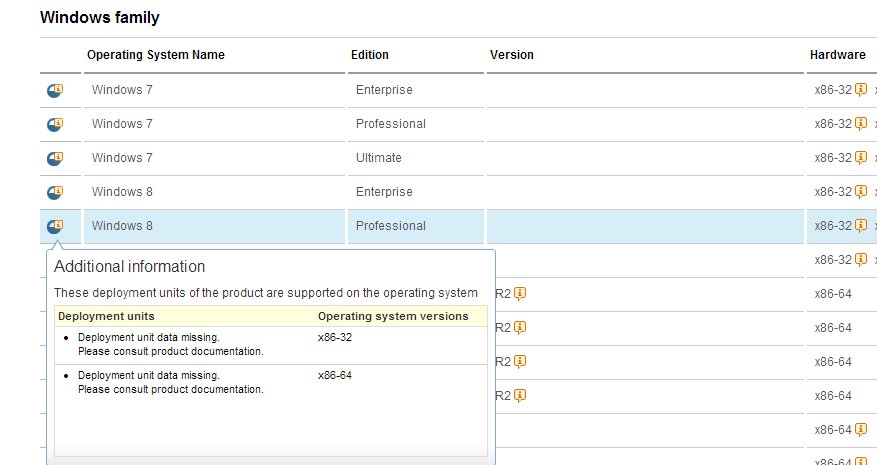Screen dimensions: 877x465
Task: Click x86-32 hardware text in Windows 7 Ultimate row
Action: tap(833, 158)
